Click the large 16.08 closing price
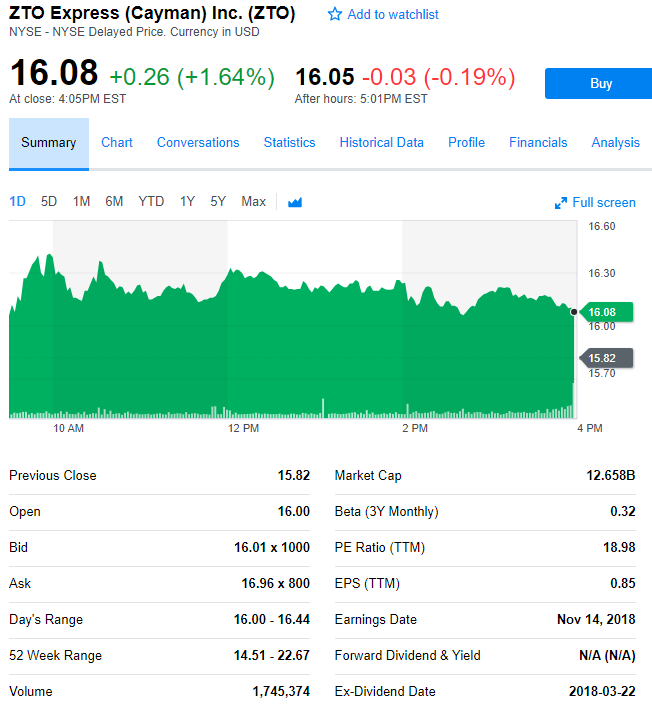Image resolution: width=652 pixels, height=704 pixels. click(x=54, y=73)
